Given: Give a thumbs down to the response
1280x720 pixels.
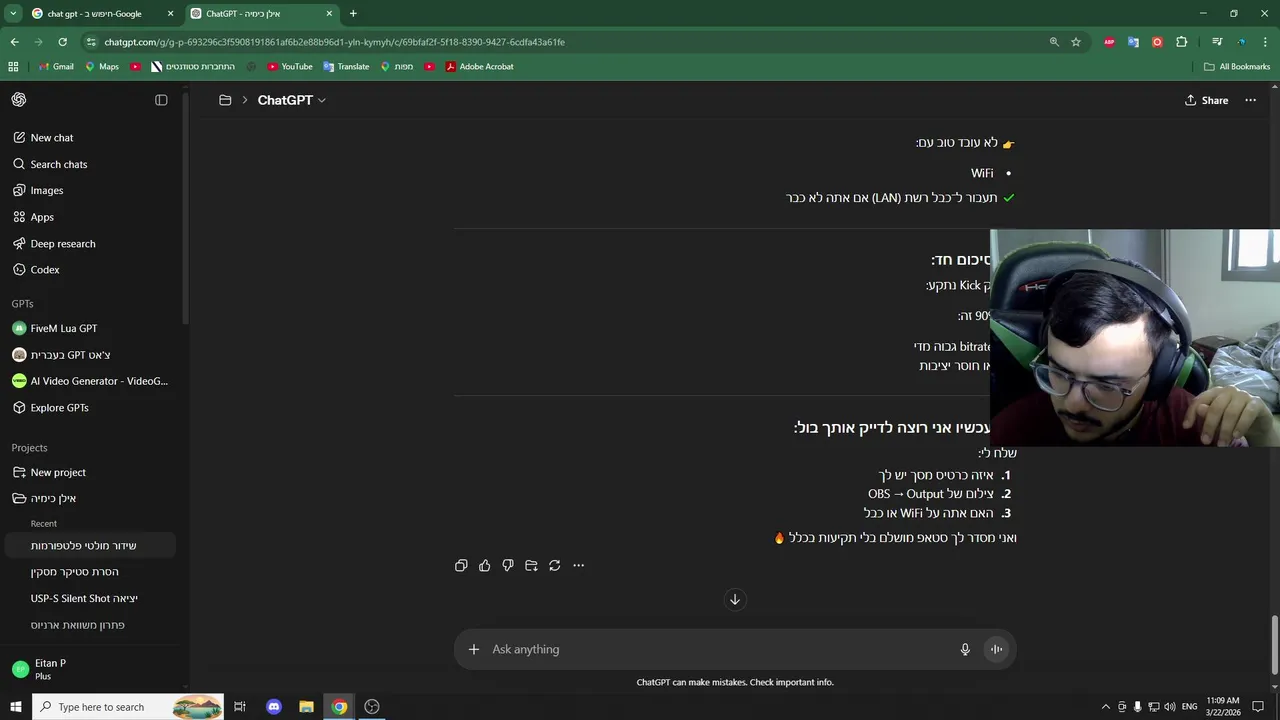Looking at the screenshot, I should tap(508, 566).
